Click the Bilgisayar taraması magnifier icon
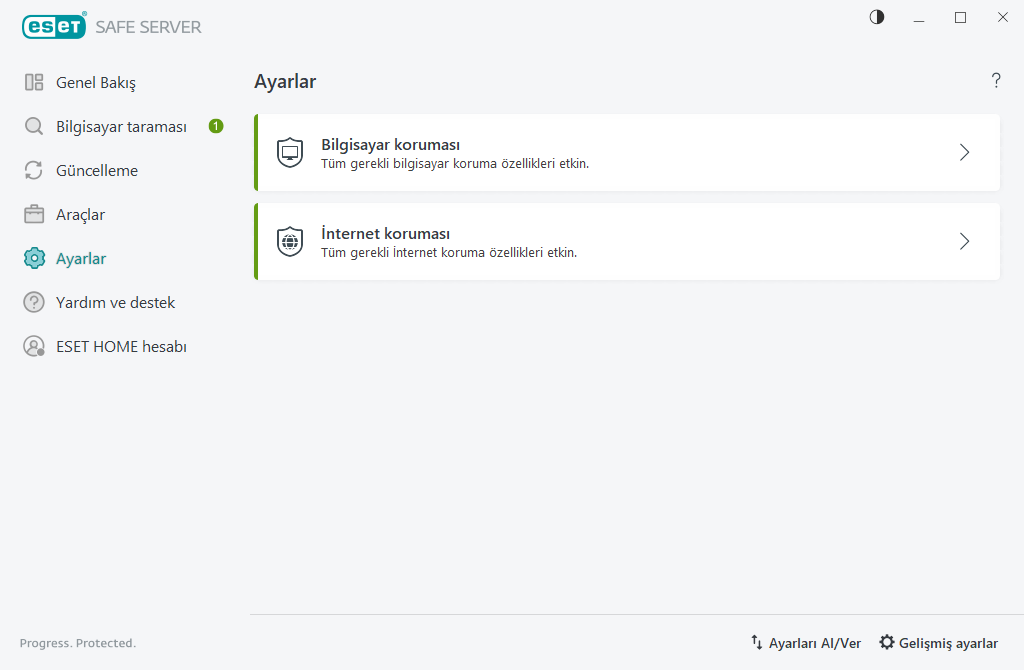This screenshot has height=670, width=1024. (x=34, y=126)
